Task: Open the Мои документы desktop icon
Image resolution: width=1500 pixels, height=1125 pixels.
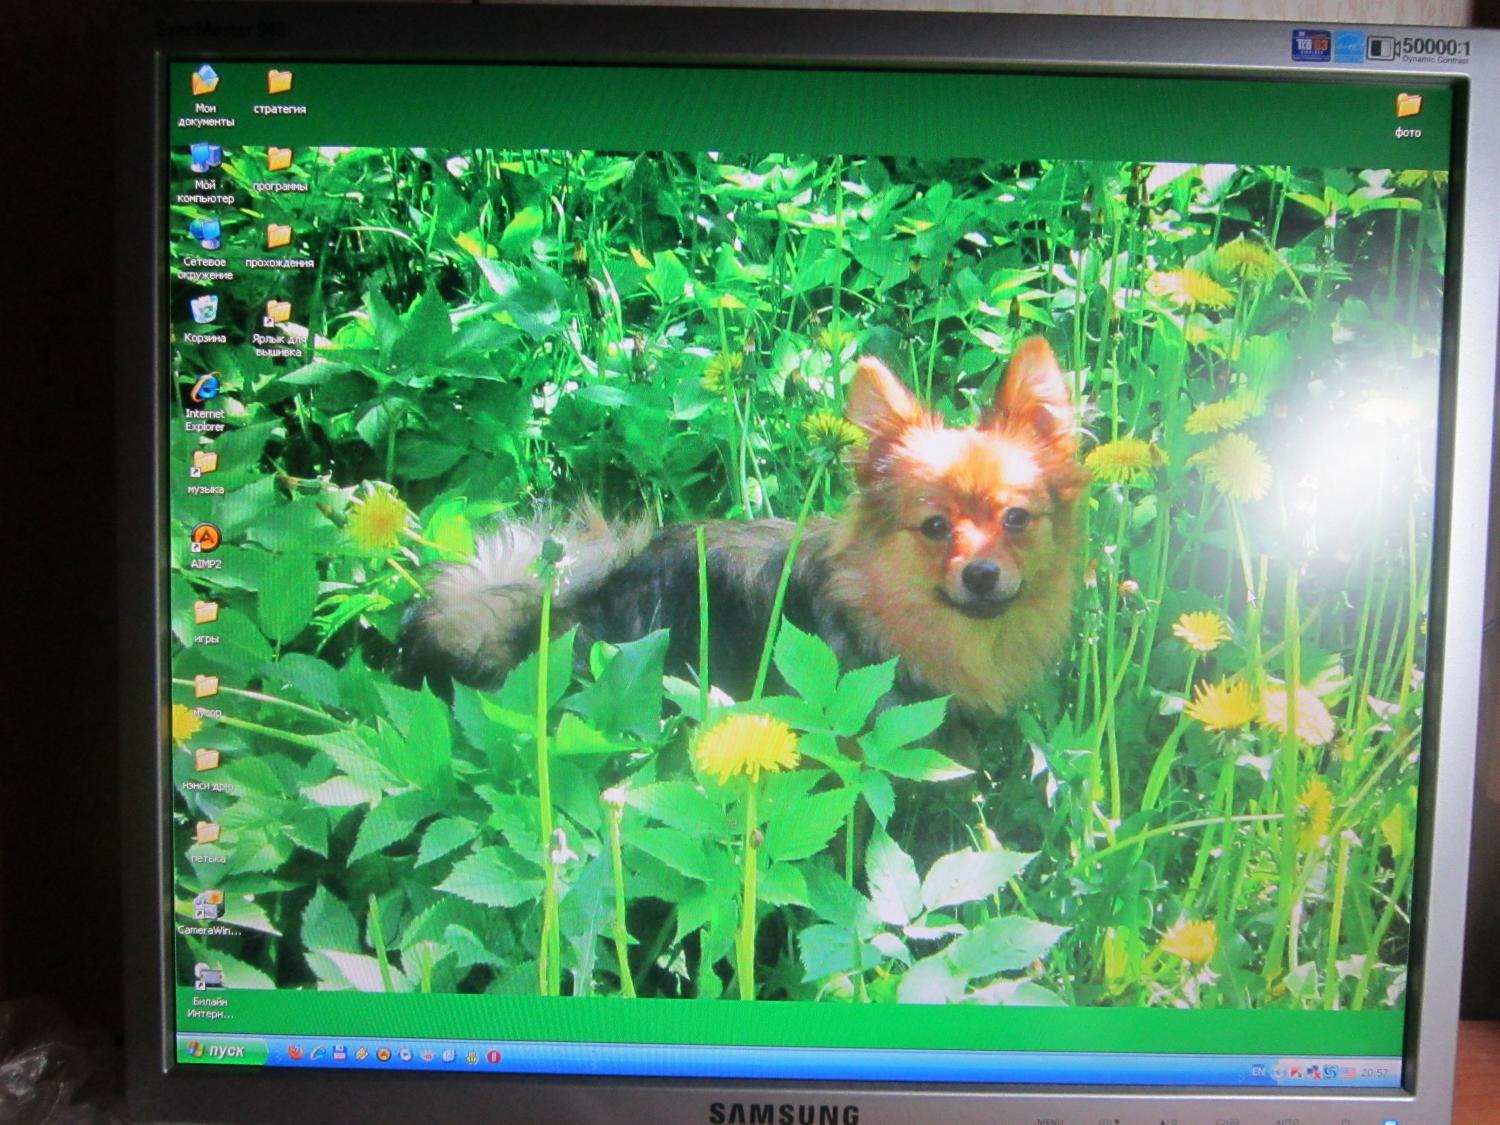Action: [205, 82]
